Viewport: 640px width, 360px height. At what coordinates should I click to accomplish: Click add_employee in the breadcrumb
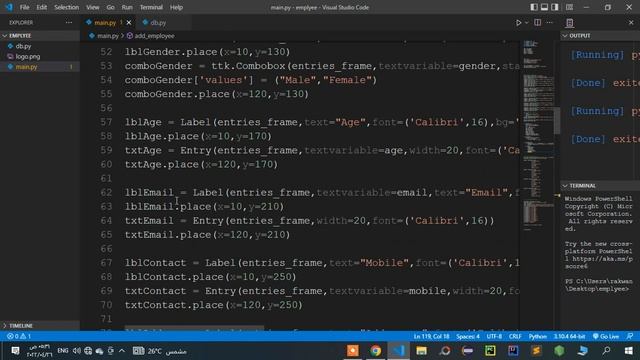tap(154, 36)
